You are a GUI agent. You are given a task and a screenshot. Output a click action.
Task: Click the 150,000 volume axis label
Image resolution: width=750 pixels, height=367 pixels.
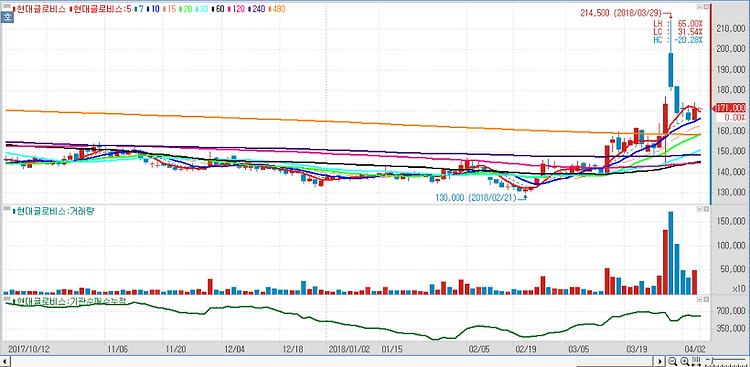point(731,222)
